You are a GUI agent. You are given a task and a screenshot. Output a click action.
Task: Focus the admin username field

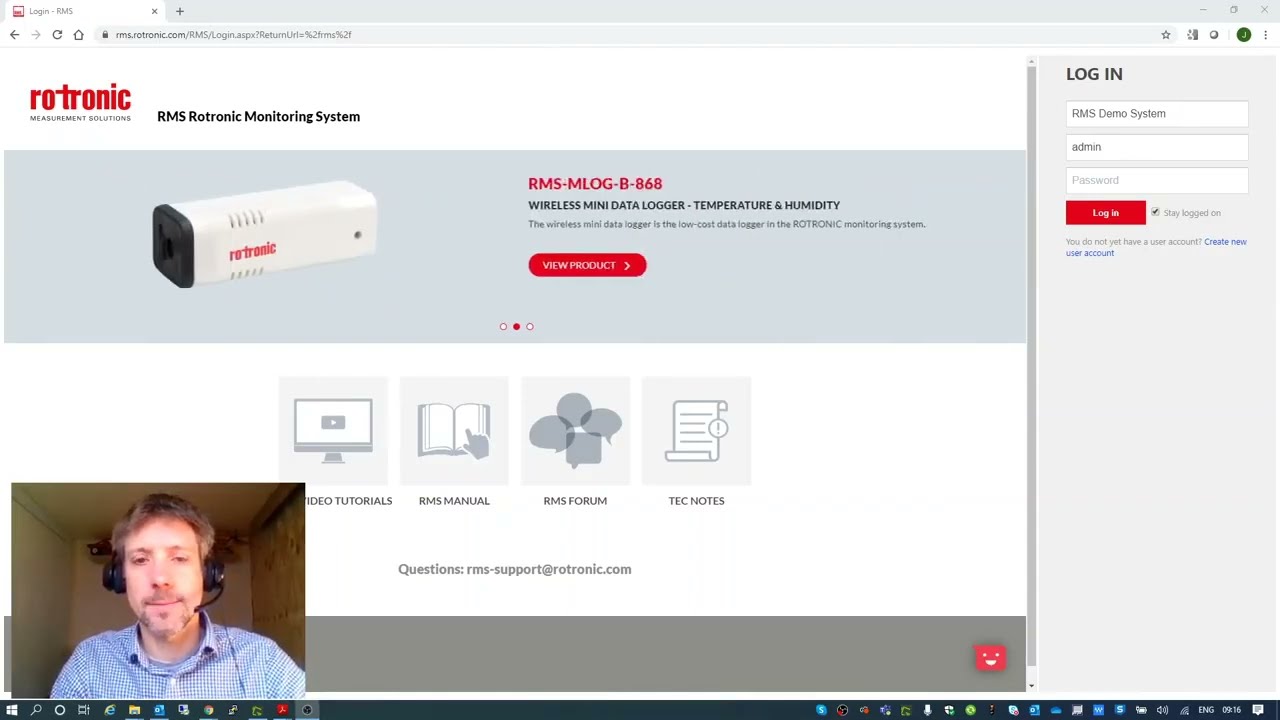(x=1157, y=147)
